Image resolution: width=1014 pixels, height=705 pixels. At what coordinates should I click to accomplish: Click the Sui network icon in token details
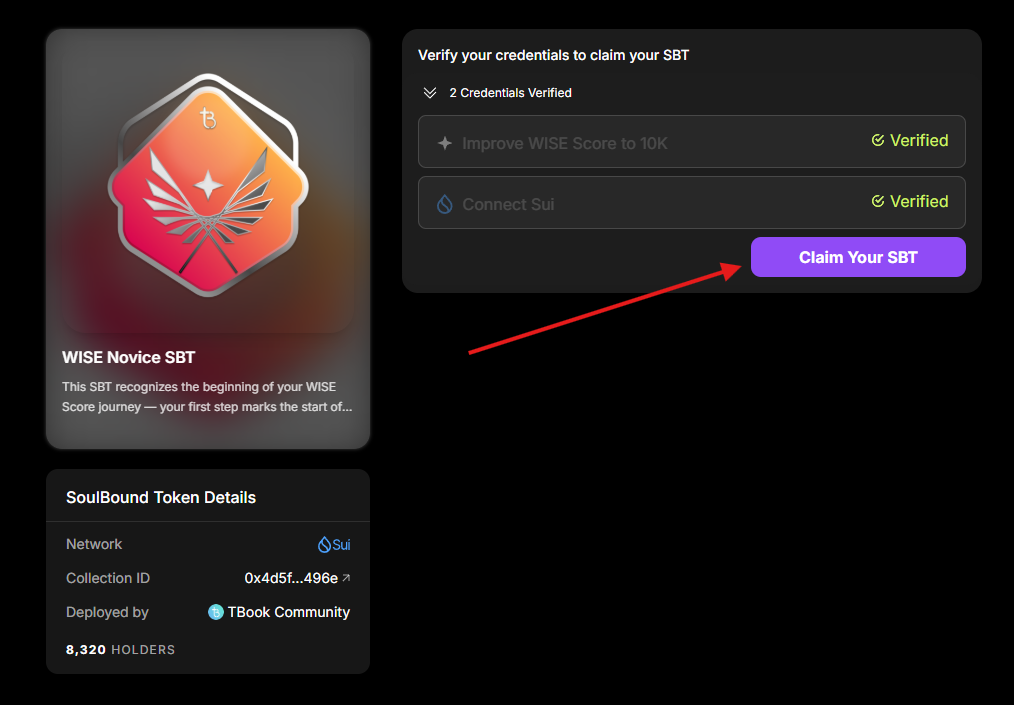coord(324,545)
